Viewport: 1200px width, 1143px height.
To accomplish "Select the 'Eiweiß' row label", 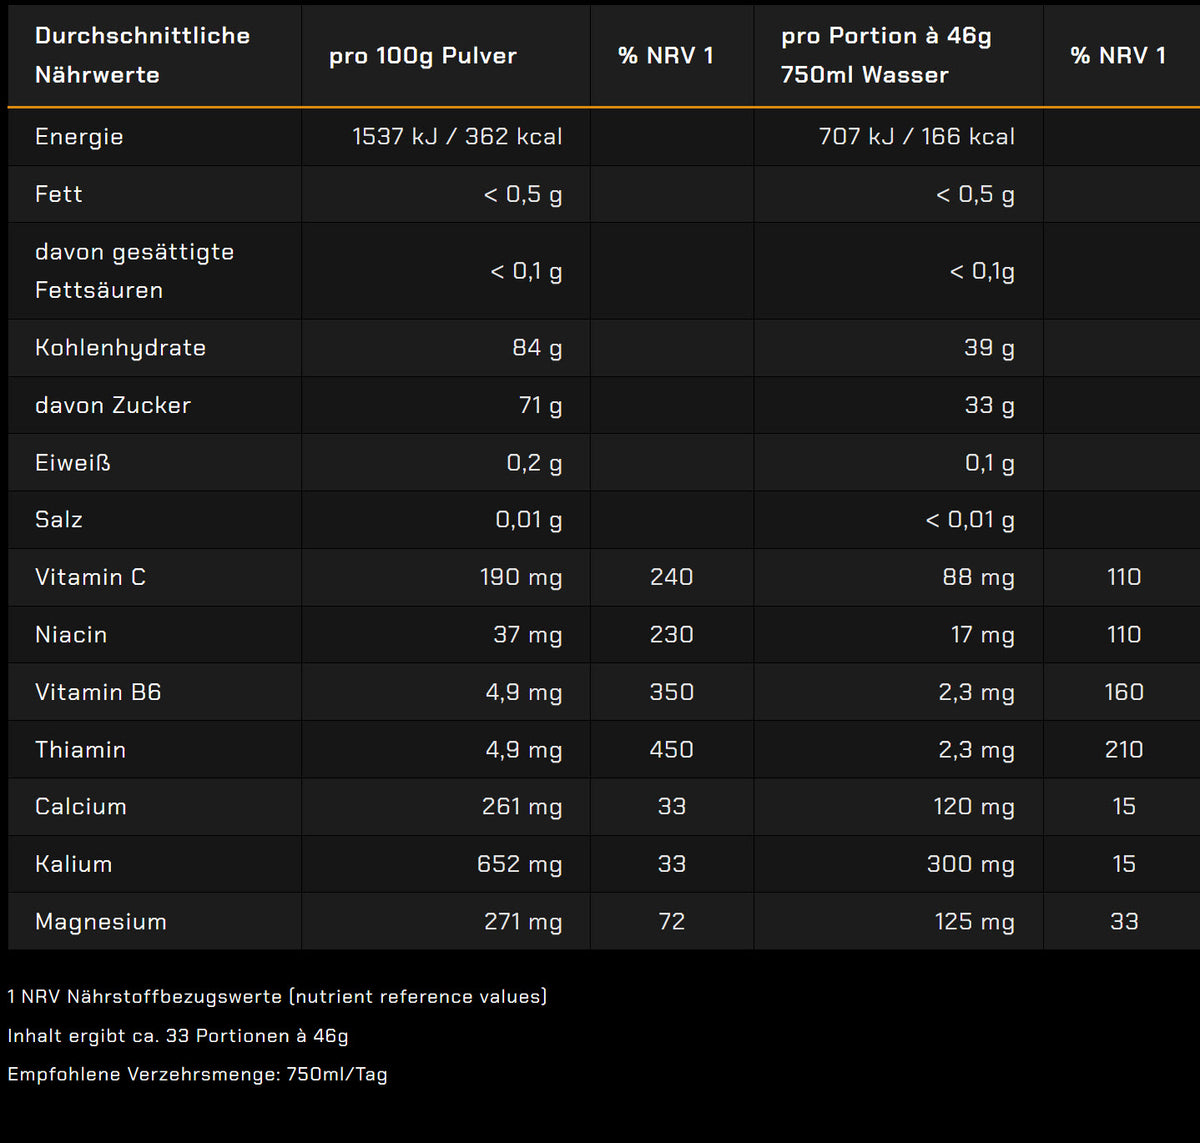I will tap(73, 463).
